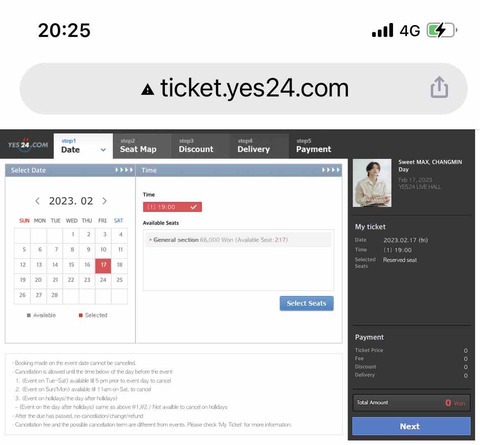Image resolution: width=480 pixels, height=445 pixels.
Task: Toggle the 19:00 time slot checkmark
Action: coord(193,207)
